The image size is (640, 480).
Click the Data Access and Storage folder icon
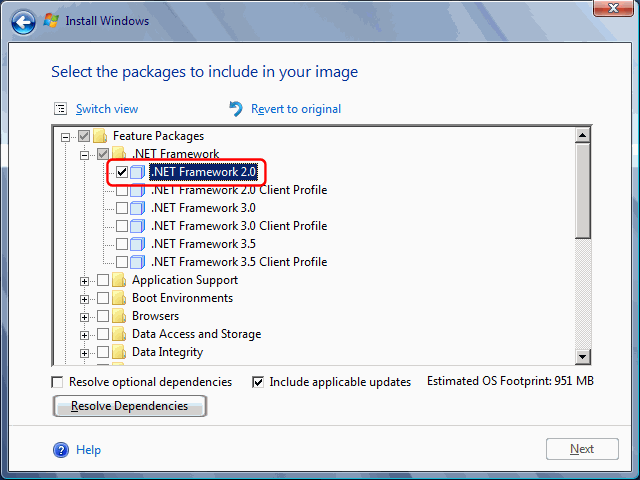point(119,334)
